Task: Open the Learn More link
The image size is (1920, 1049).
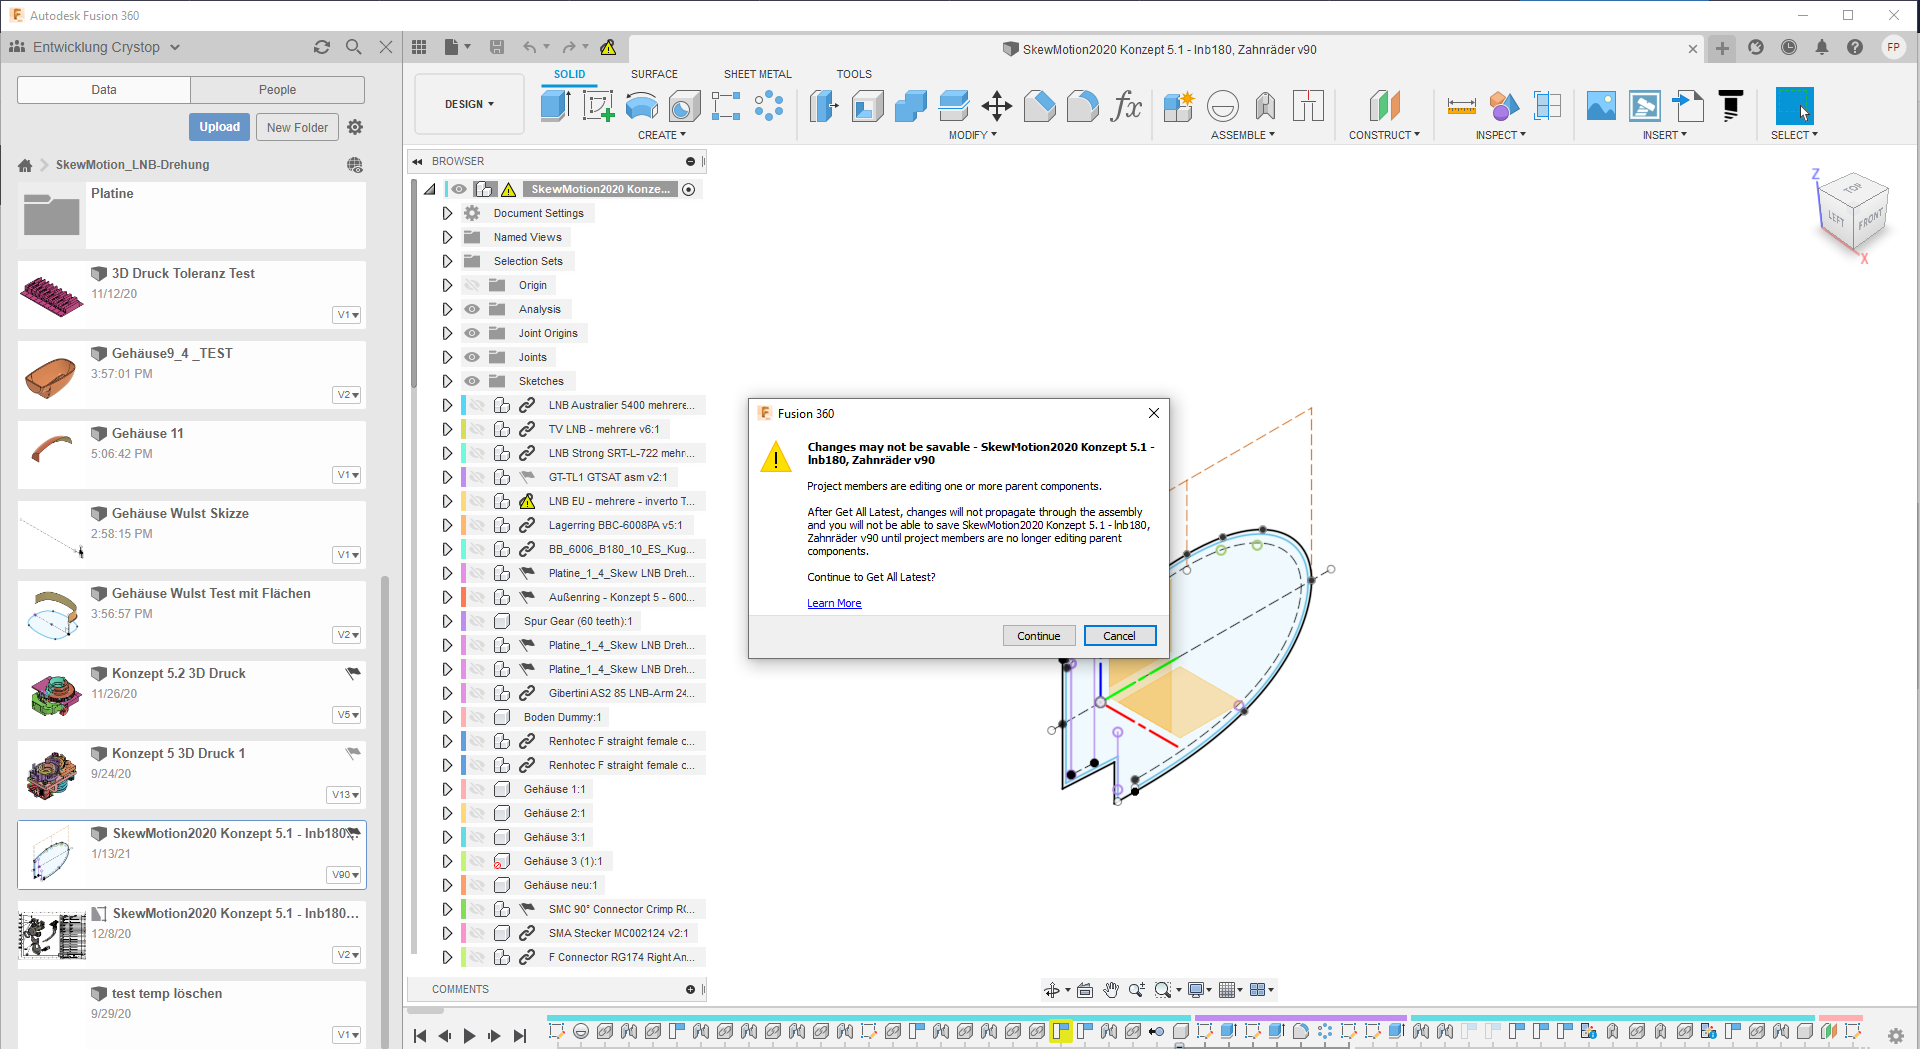Action: click(834, 603)
